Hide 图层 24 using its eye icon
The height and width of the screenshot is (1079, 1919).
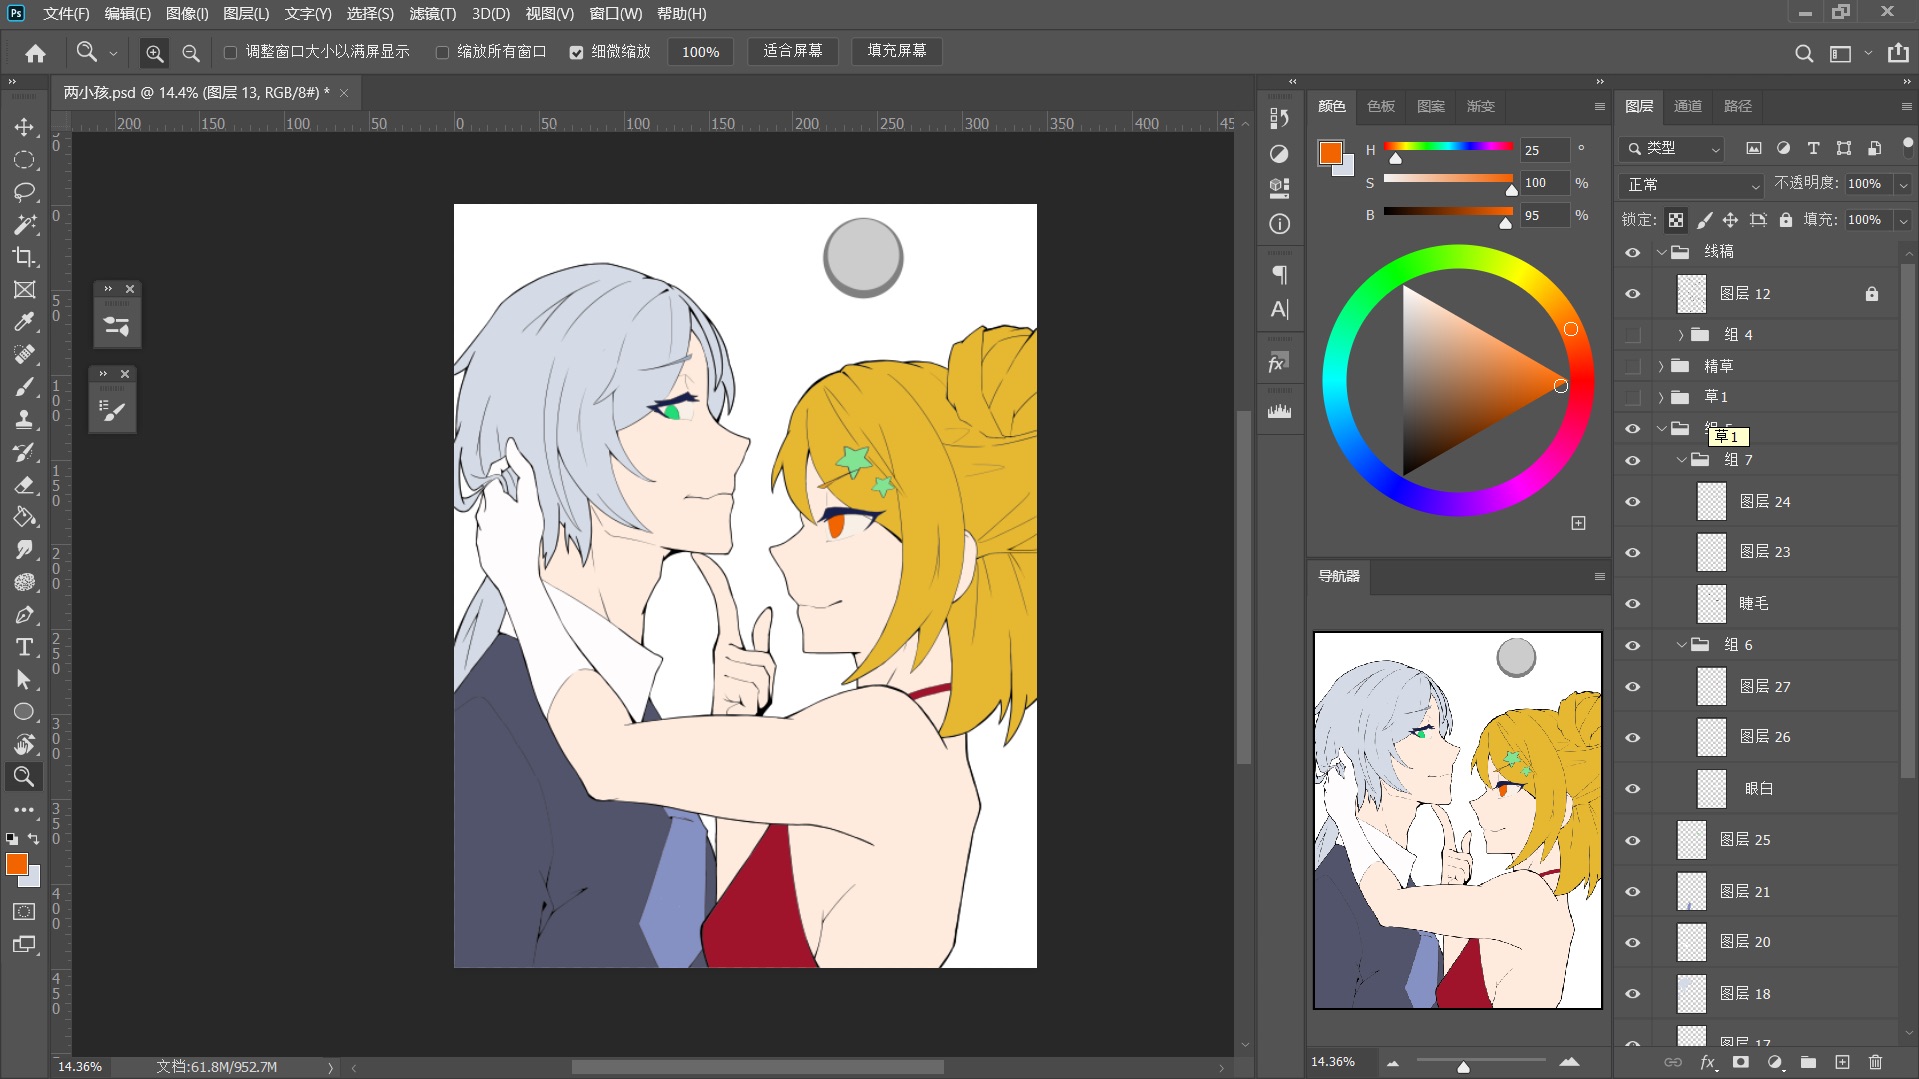point(1633,502)
